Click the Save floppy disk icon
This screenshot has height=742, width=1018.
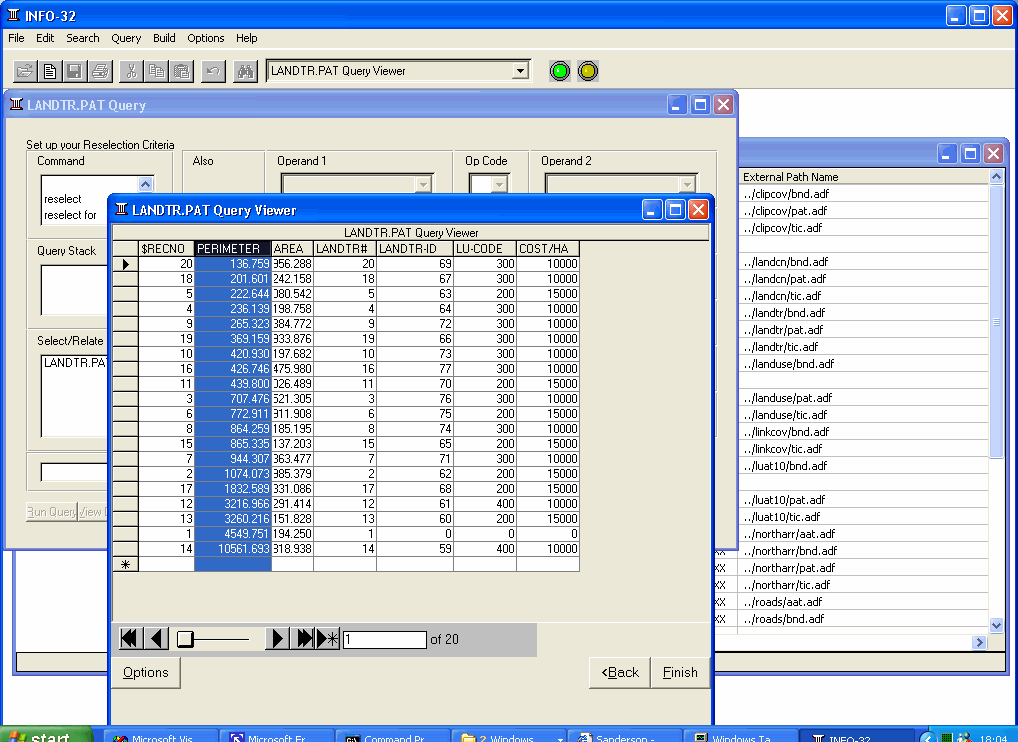pyautogui.click(x=73, y=71)
